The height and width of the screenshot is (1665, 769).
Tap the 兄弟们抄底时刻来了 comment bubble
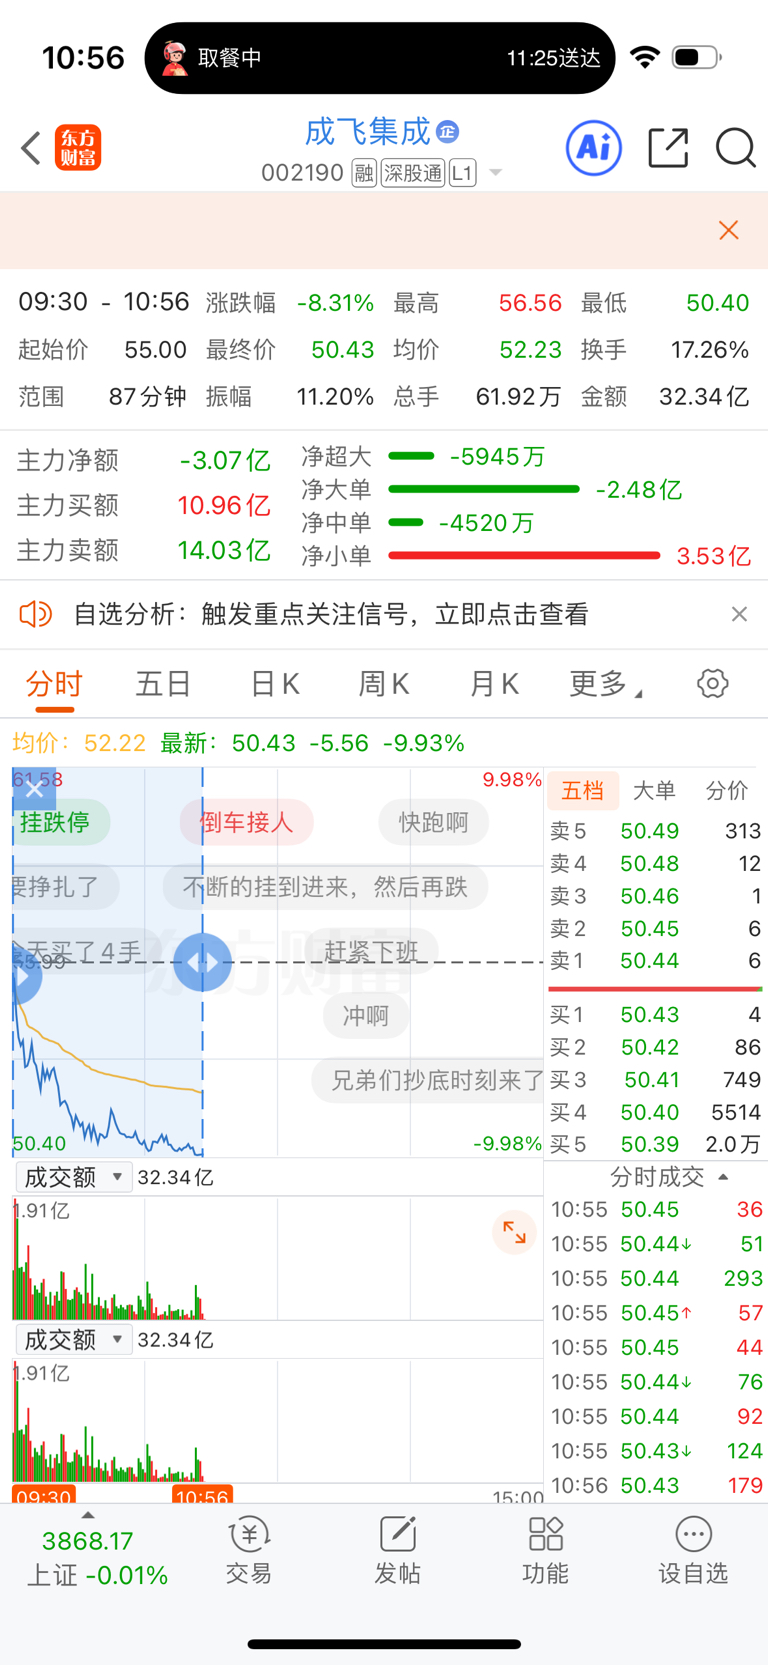[428, 1080]
